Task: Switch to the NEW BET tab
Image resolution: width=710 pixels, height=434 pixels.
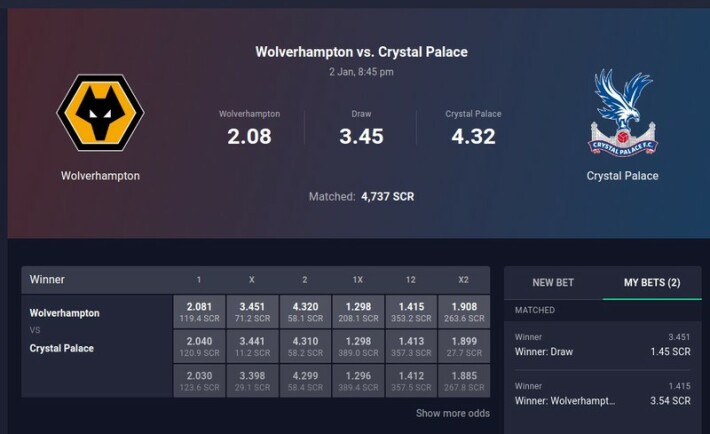Action: tap(553, 283)
